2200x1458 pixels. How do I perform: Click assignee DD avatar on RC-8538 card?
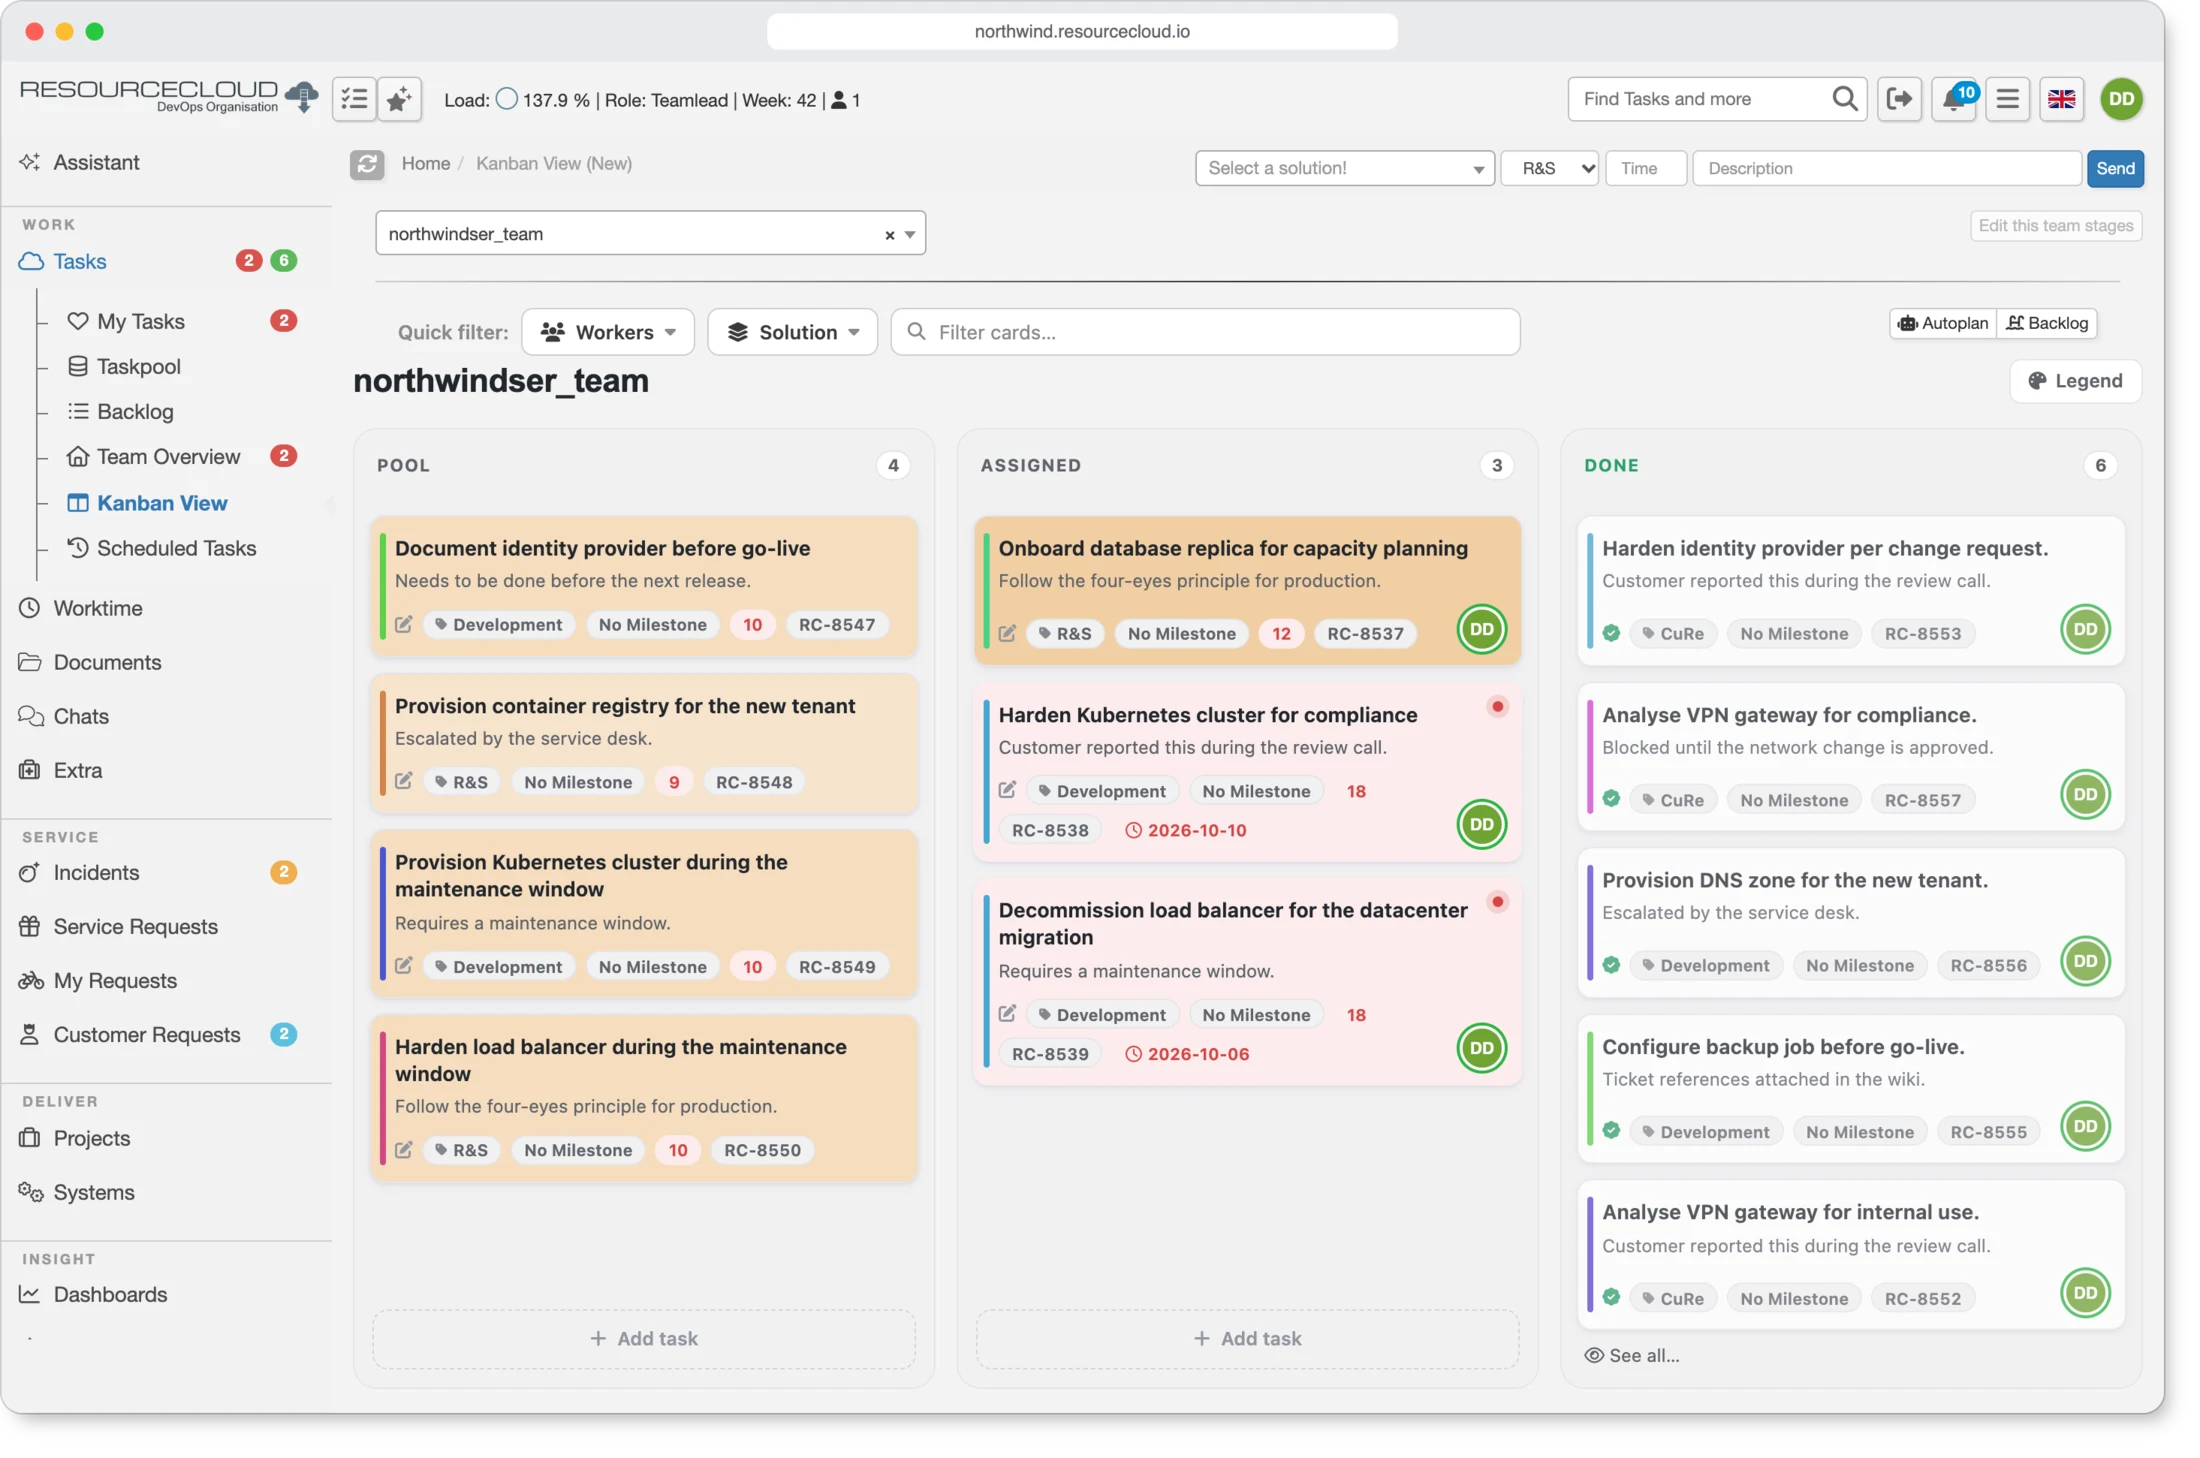1482,824
